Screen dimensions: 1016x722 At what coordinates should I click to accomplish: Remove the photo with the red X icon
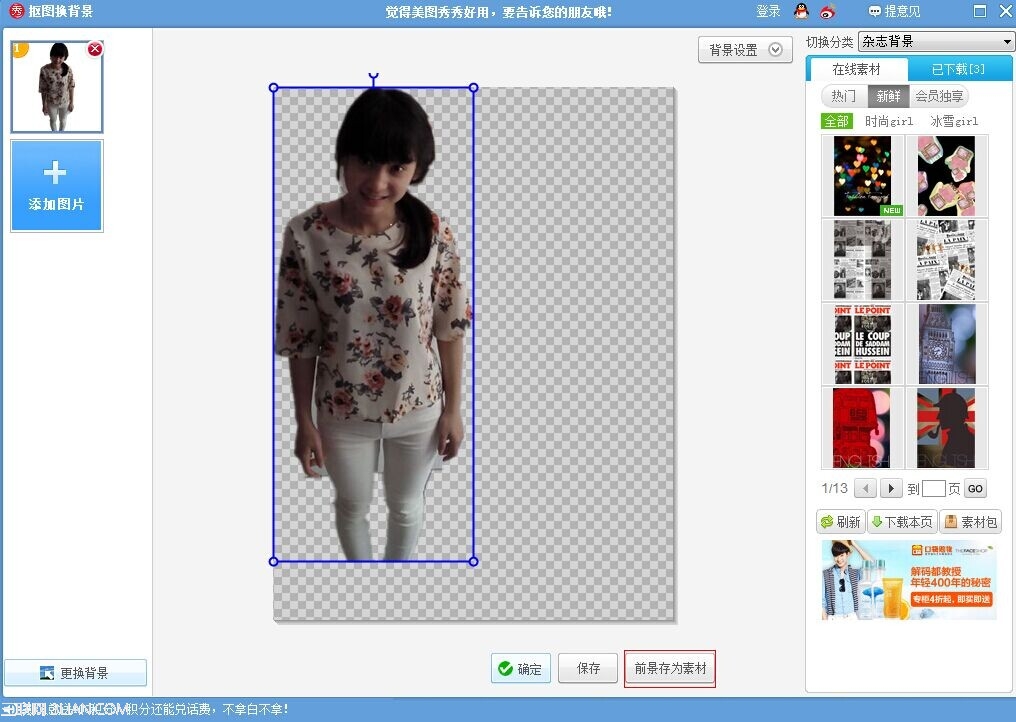point(95,49)
